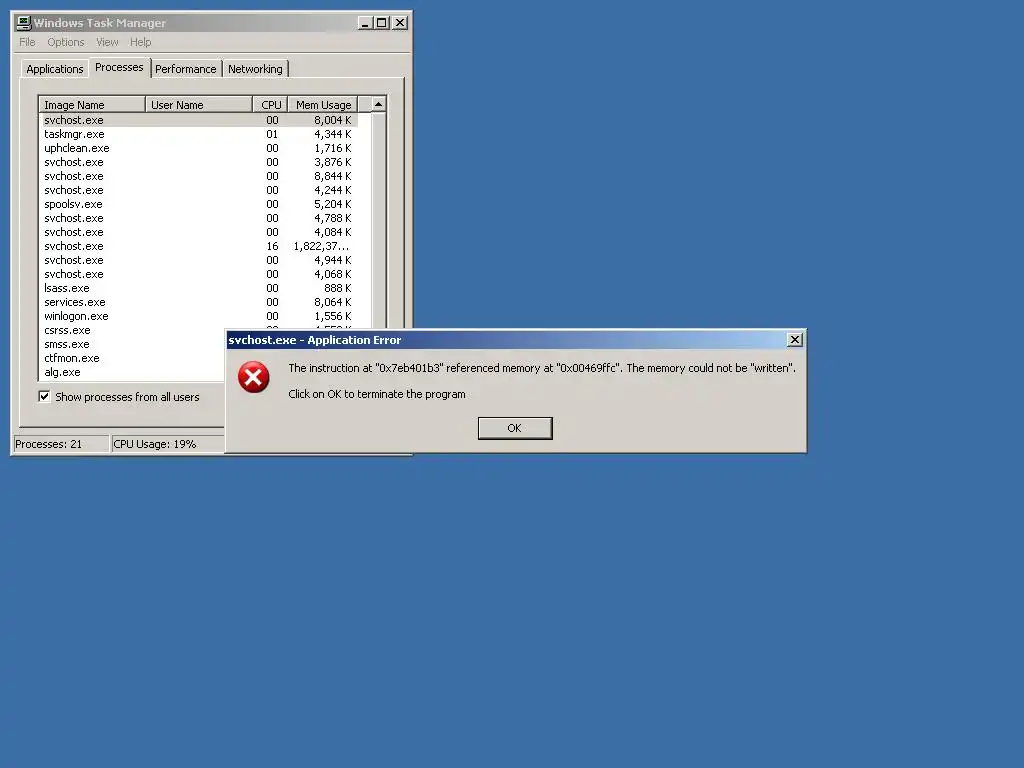The width and height of the screenshot is (1024, 768).
Task: Open the Help menu
Action: click(140, 42)
